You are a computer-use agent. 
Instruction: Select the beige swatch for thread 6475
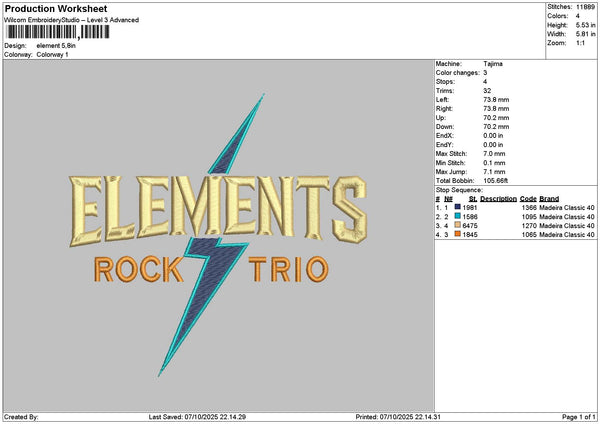457,225
